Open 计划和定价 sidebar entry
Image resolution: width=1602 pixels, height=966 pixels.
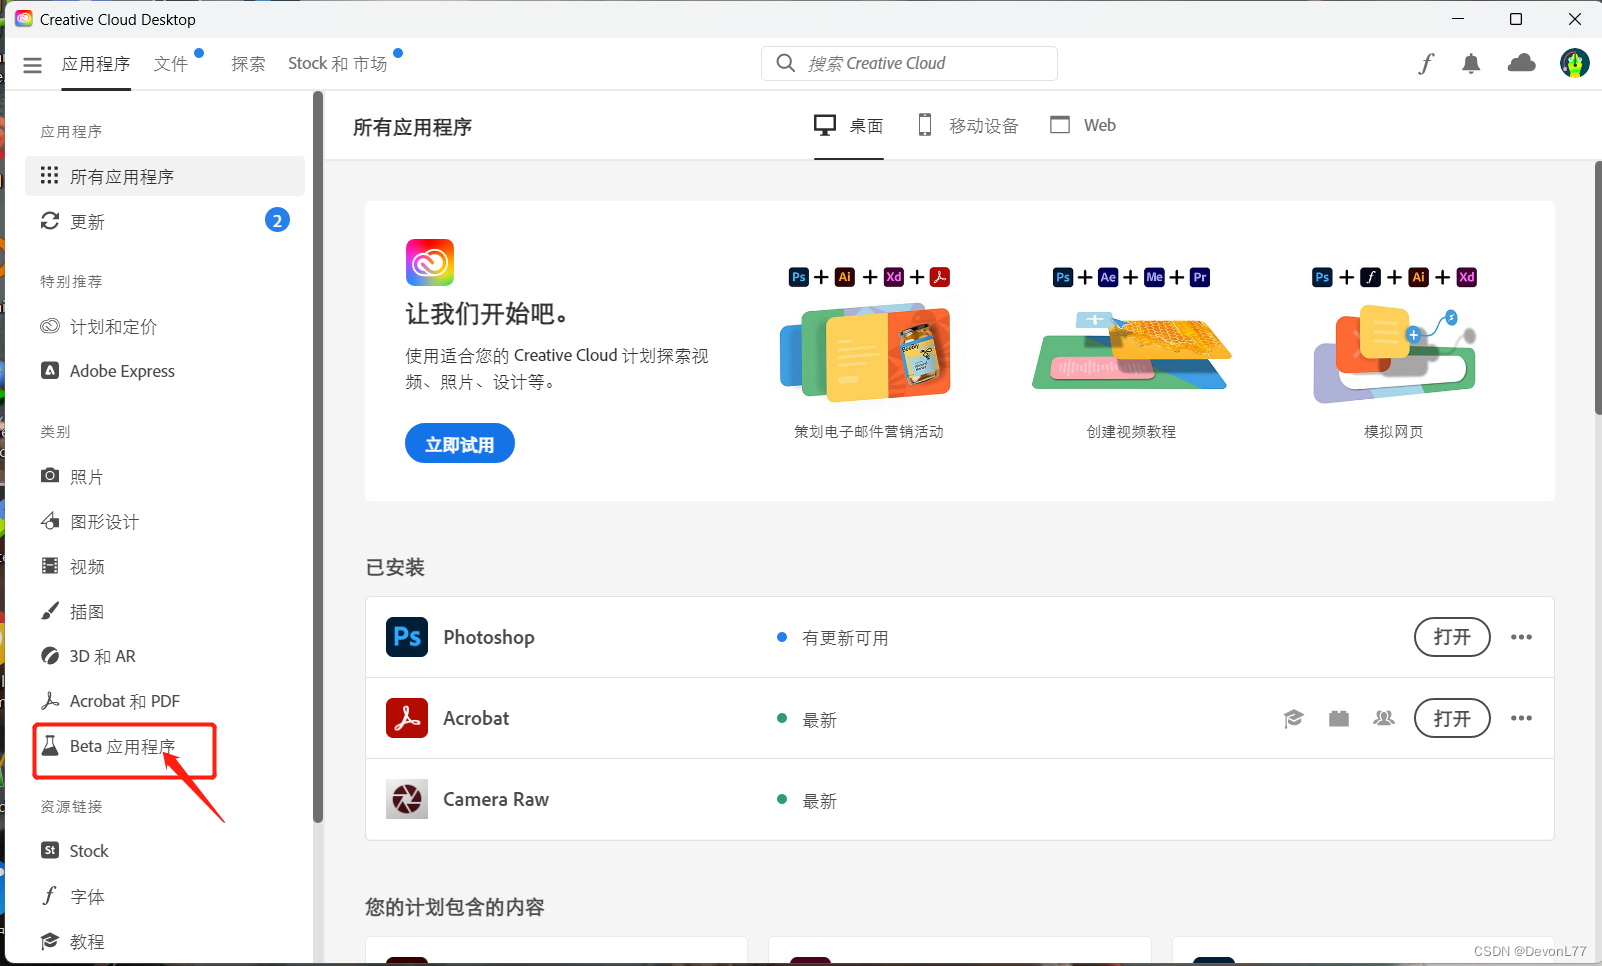tap(165, 326)
